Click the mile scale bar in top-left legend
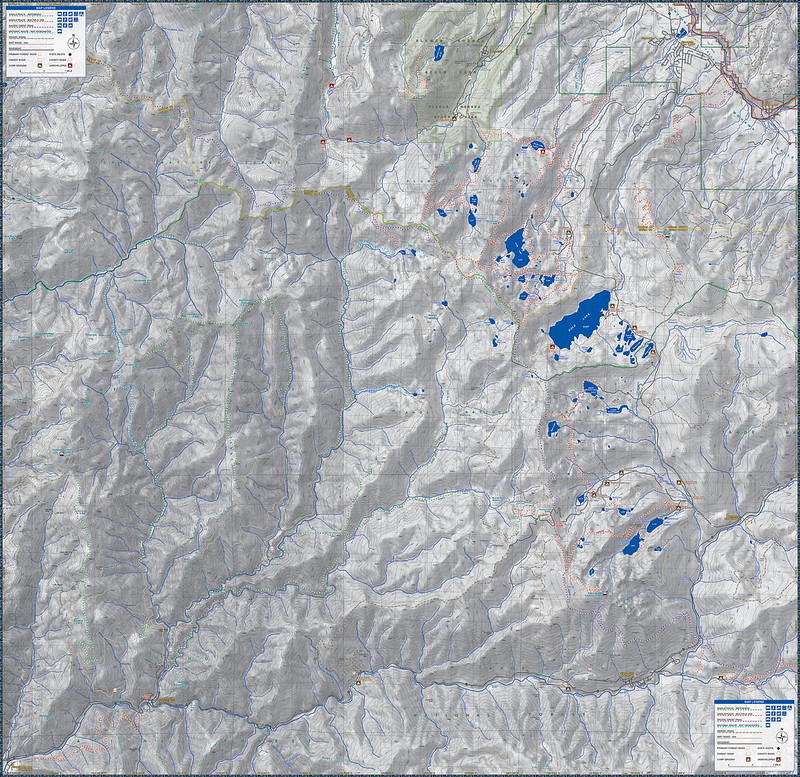 [43, 71]
